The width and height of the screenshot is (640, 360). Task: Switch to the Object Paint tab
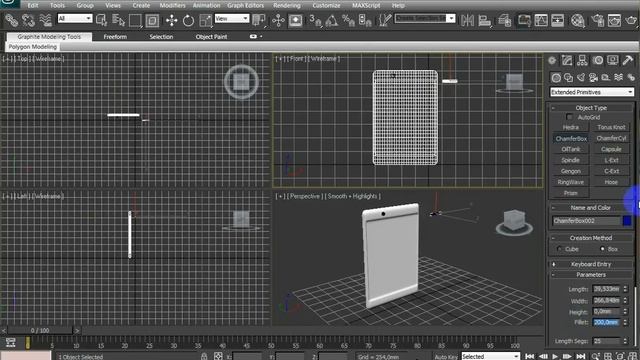click(211, 37)
